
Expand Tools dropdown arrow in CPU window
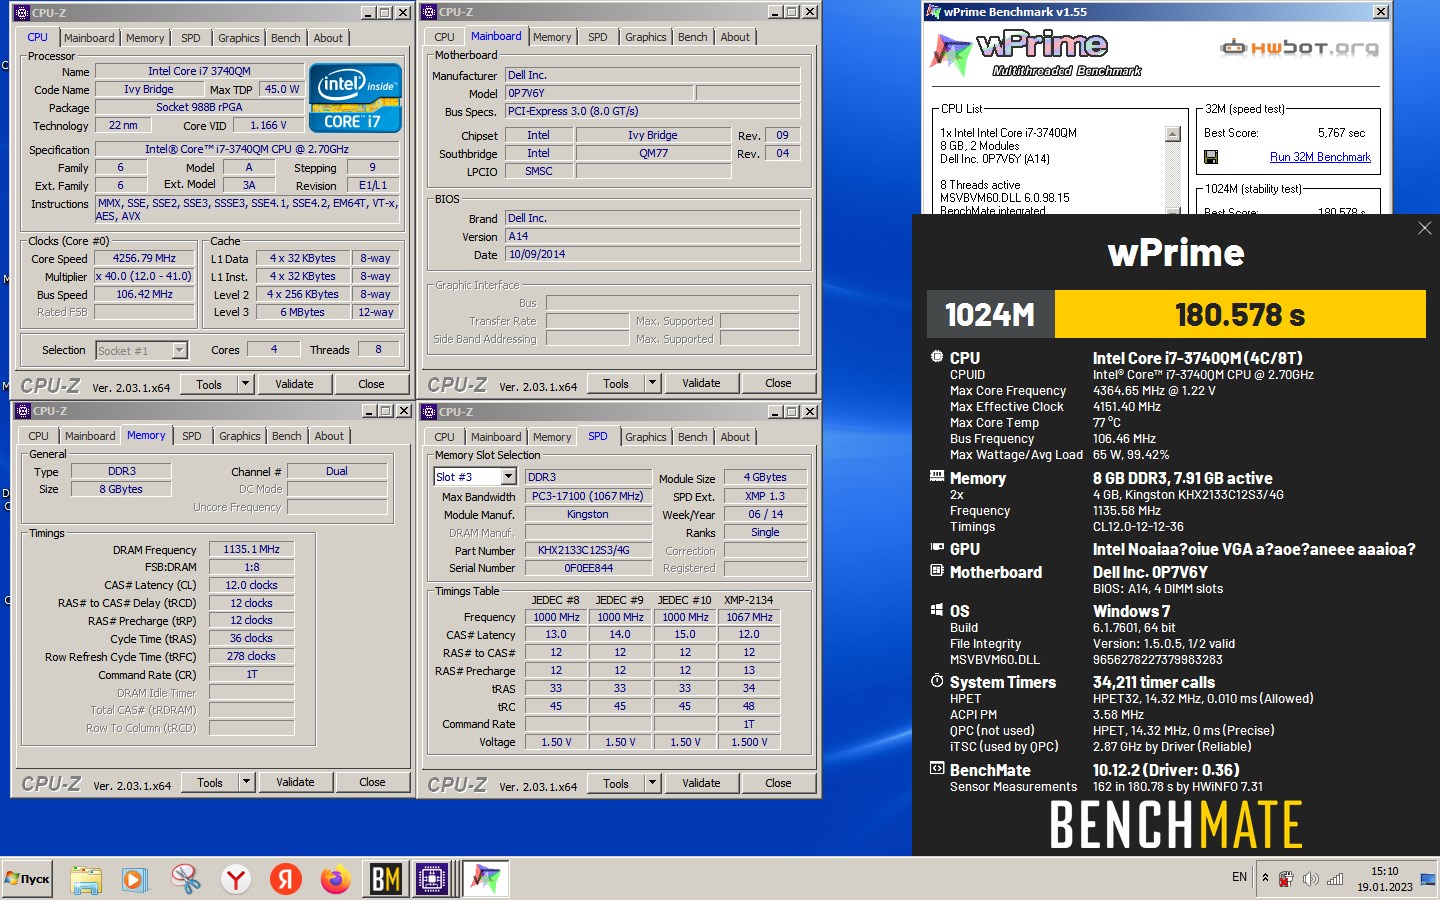coord(245,384)
